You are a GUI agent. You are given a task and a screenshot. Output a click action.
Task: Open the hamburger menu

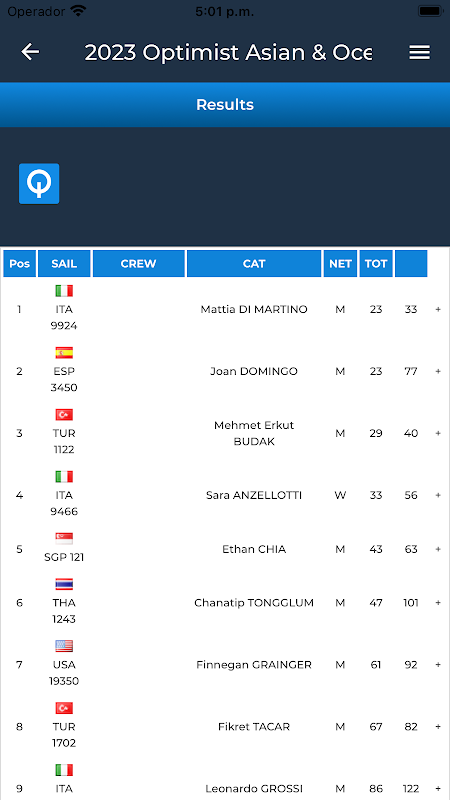point(419,52)
